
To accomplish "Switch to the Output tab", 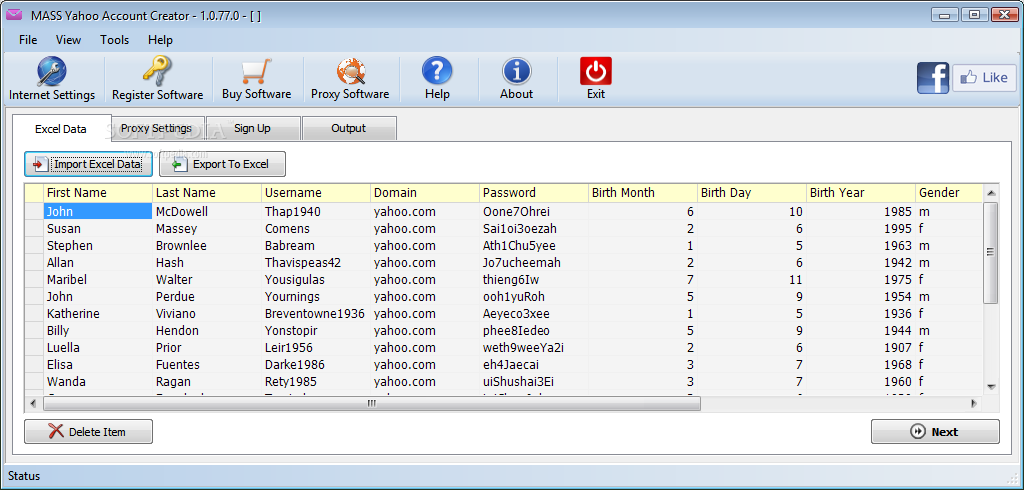I will coord(349,128).
